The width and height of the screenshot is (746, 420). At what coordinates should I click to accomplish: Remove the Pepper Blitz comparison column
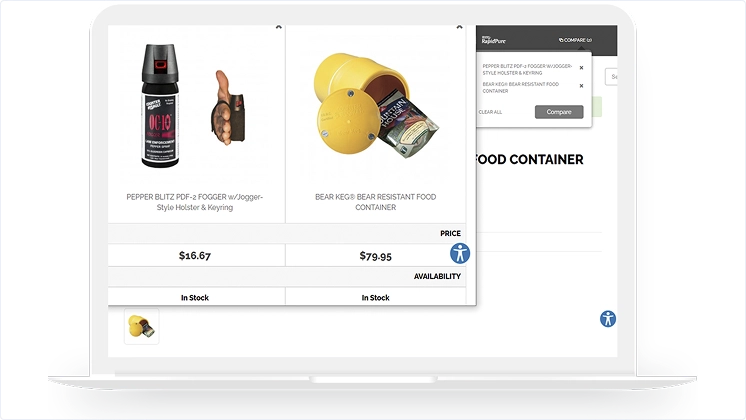point(279,28)
